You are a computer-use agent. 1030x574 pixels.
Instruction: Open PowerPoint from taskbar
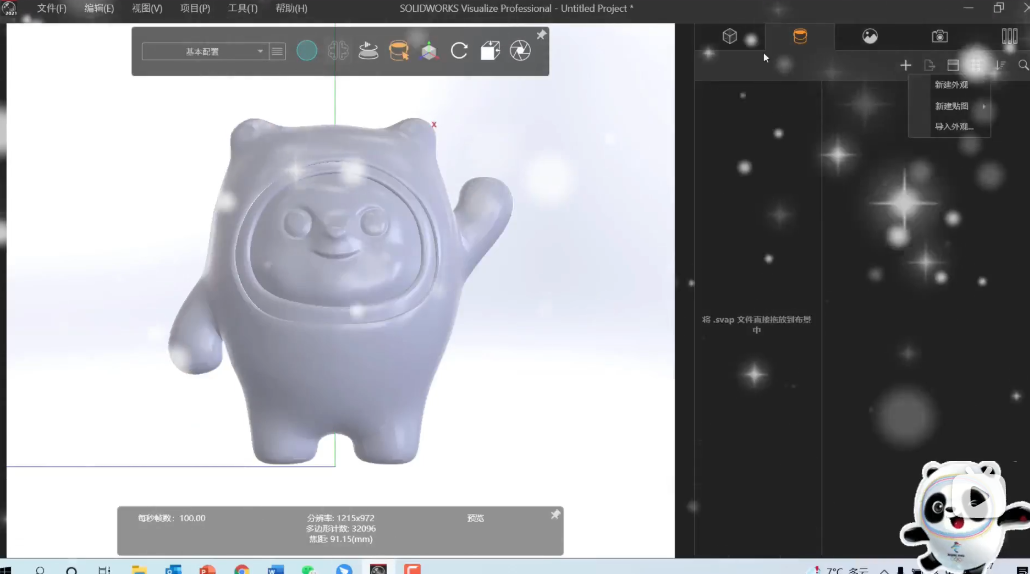pyautogui.click(x=207, y=569)
